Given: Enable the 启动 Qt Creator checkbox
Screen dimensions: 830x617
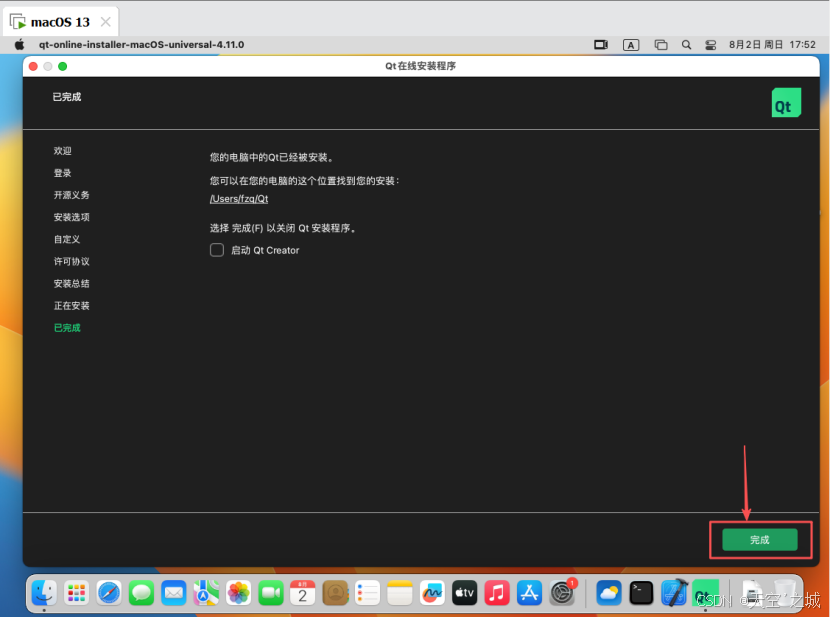Looking at the screenshot, I should [217, 250].
